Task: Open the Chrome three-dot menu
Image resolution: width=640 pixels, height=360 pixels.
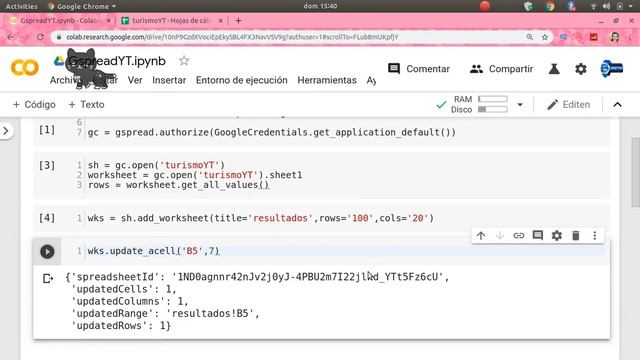Action: click(630, 37)
